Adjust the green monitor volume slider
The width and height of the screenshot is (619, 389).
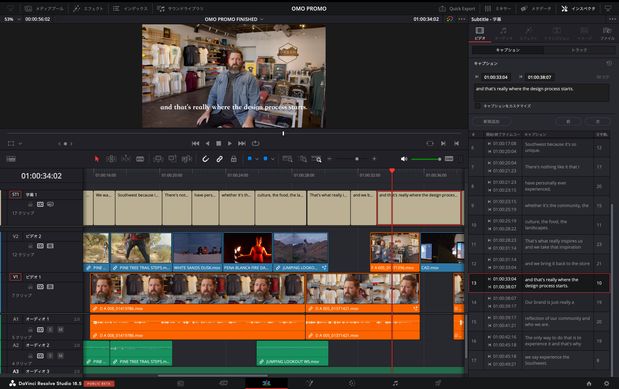(426, 159)
